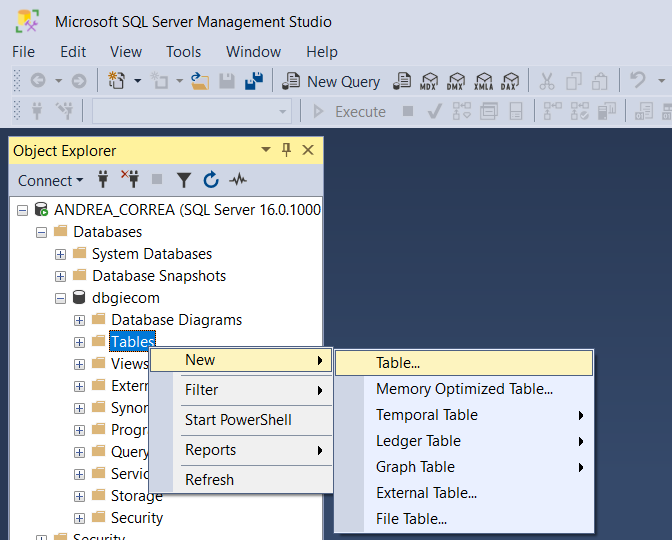This screenshot has width=672, height=540.
Task: Click the Object Explorer Refresh icon
Action: click(x=211, y=180)
